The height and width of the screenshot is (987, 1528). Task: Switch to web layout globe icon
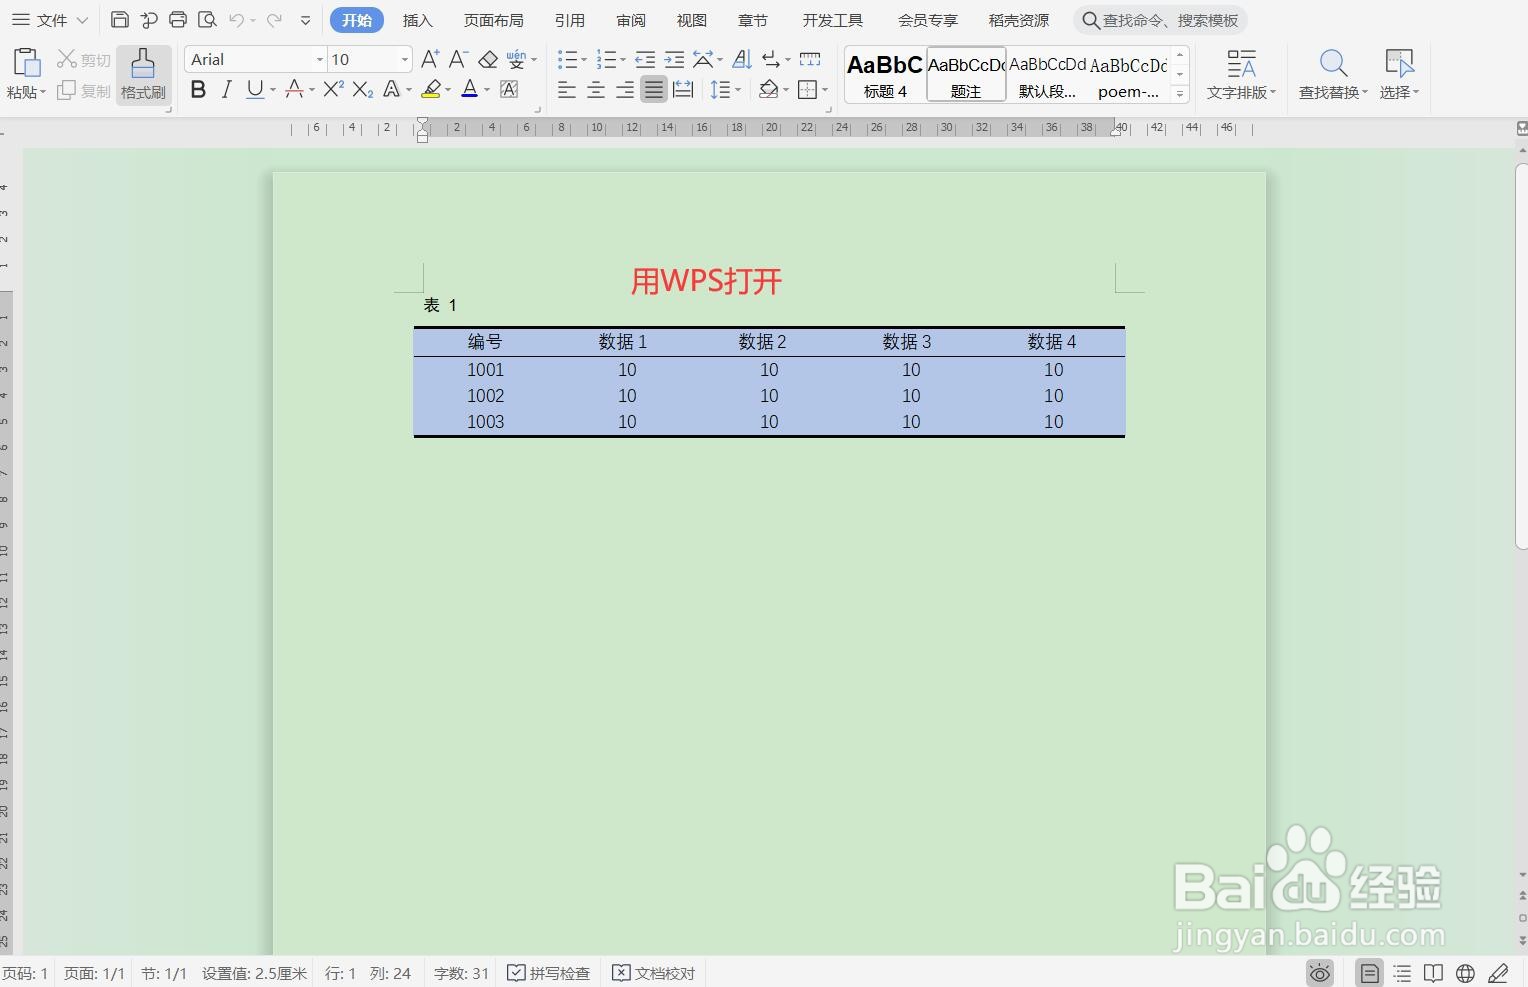tap(1465, 973)
